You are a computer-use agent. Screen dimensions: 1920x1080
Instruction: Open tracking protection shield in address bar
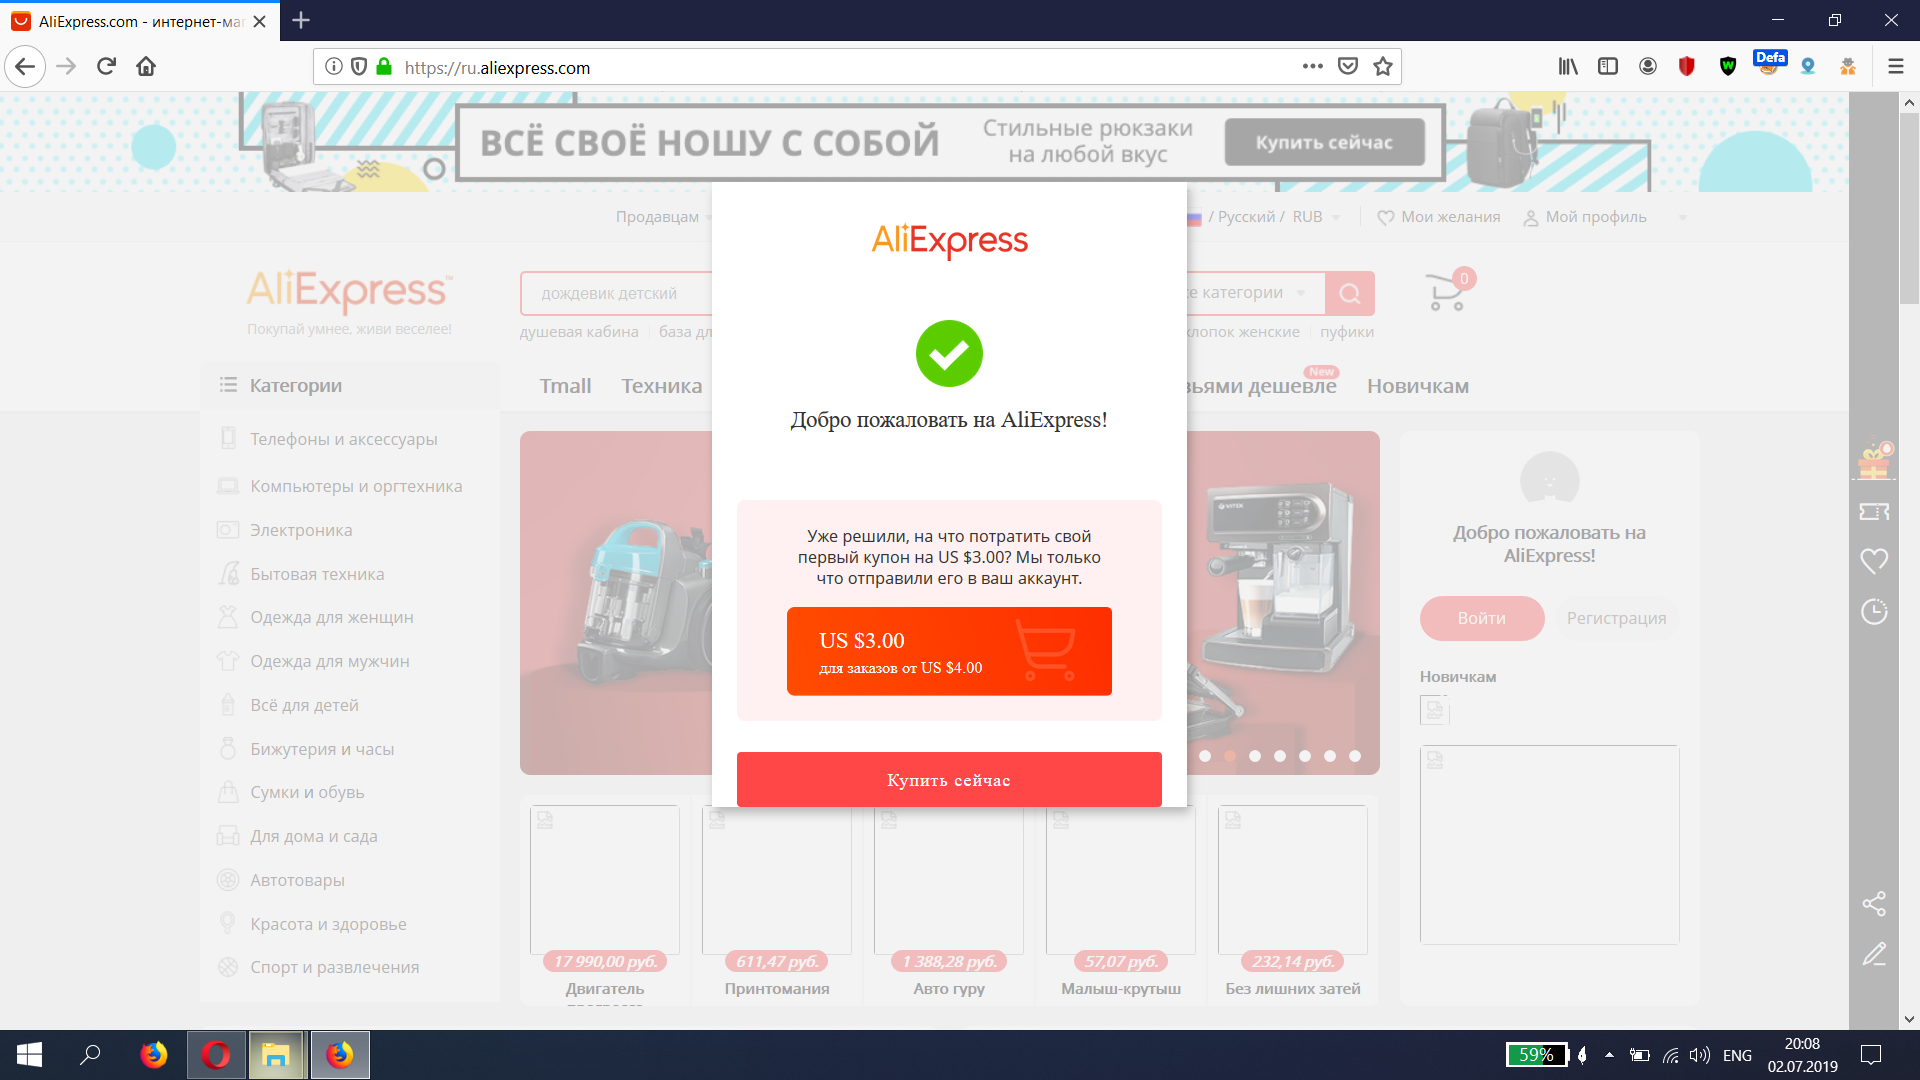[359, 67]
